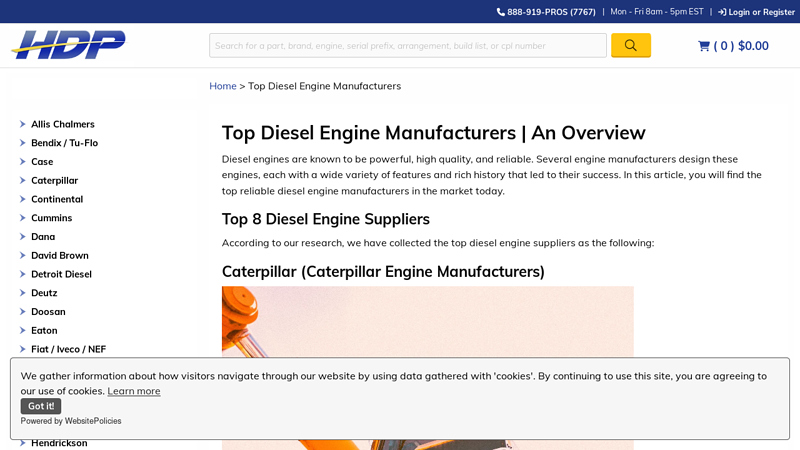Dismiss cookie notice with Got it!

tap(41, 406)
